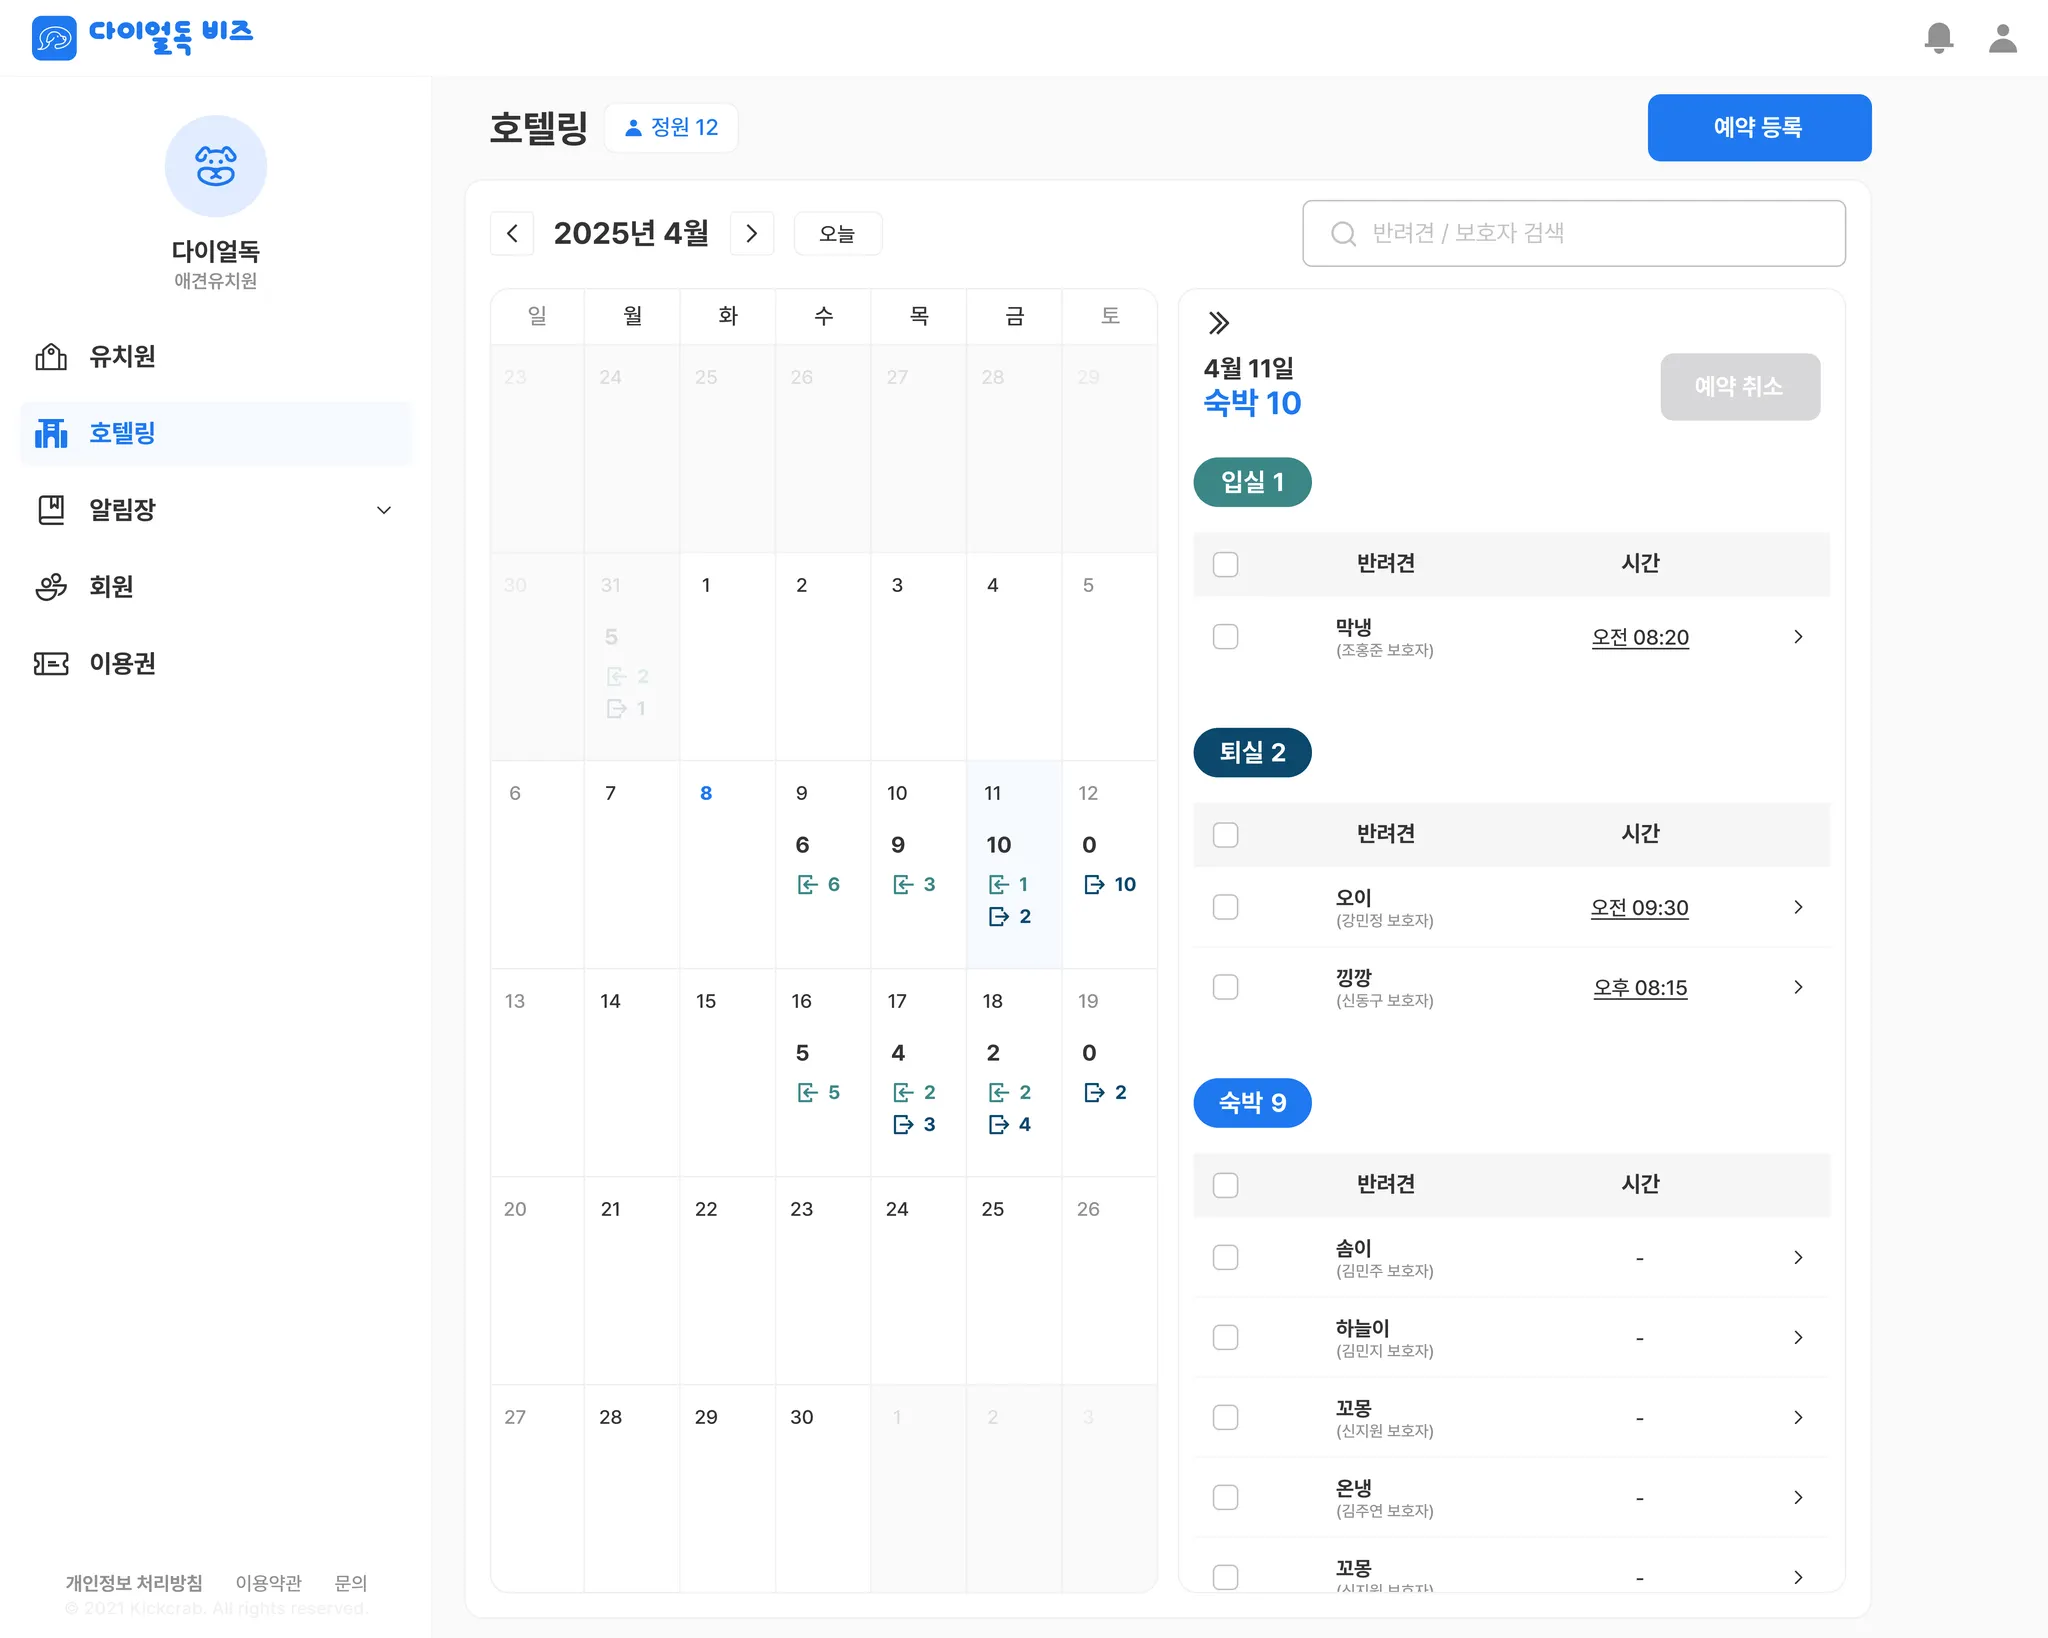Click the 예약 등록 button
Image resolution: width=2048 pixels, height=1638 pixels.
[x=1758, y=127]
